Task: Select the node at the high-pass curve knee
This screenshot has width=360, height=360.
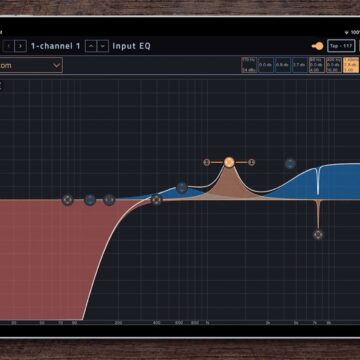Action: coord(156,200)
